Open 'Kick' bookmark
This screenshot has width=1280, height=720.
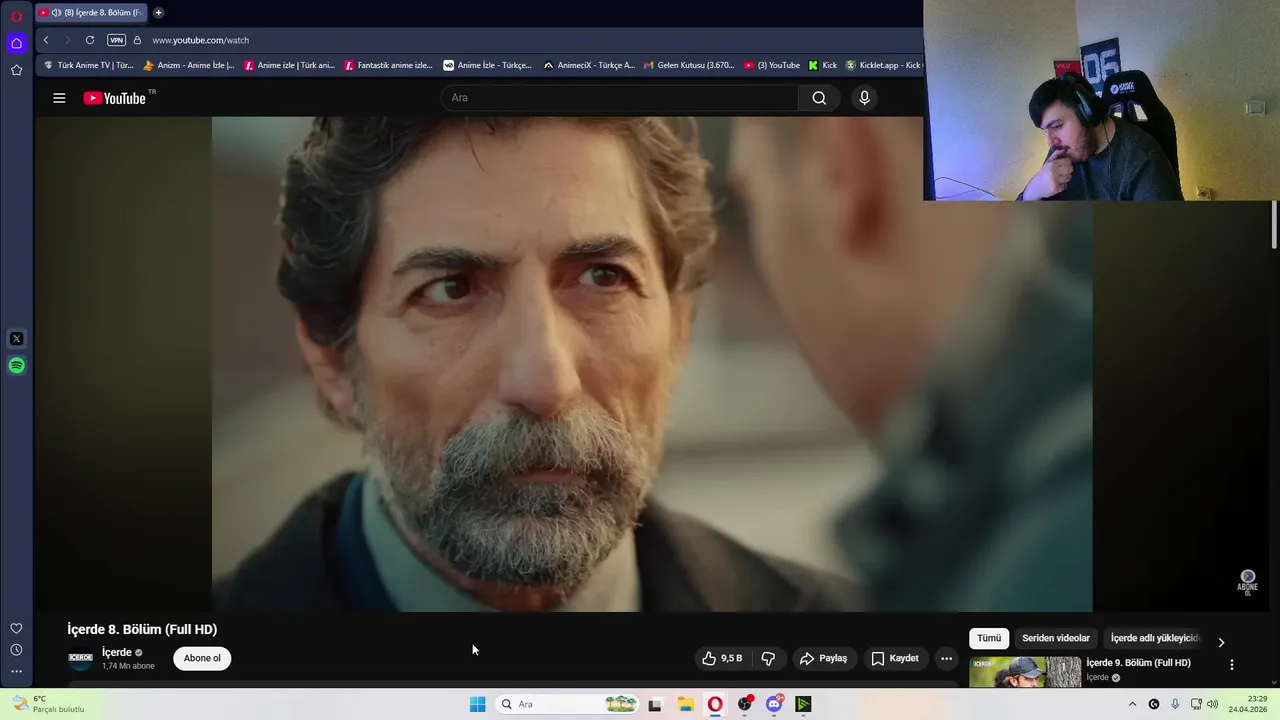823,65
